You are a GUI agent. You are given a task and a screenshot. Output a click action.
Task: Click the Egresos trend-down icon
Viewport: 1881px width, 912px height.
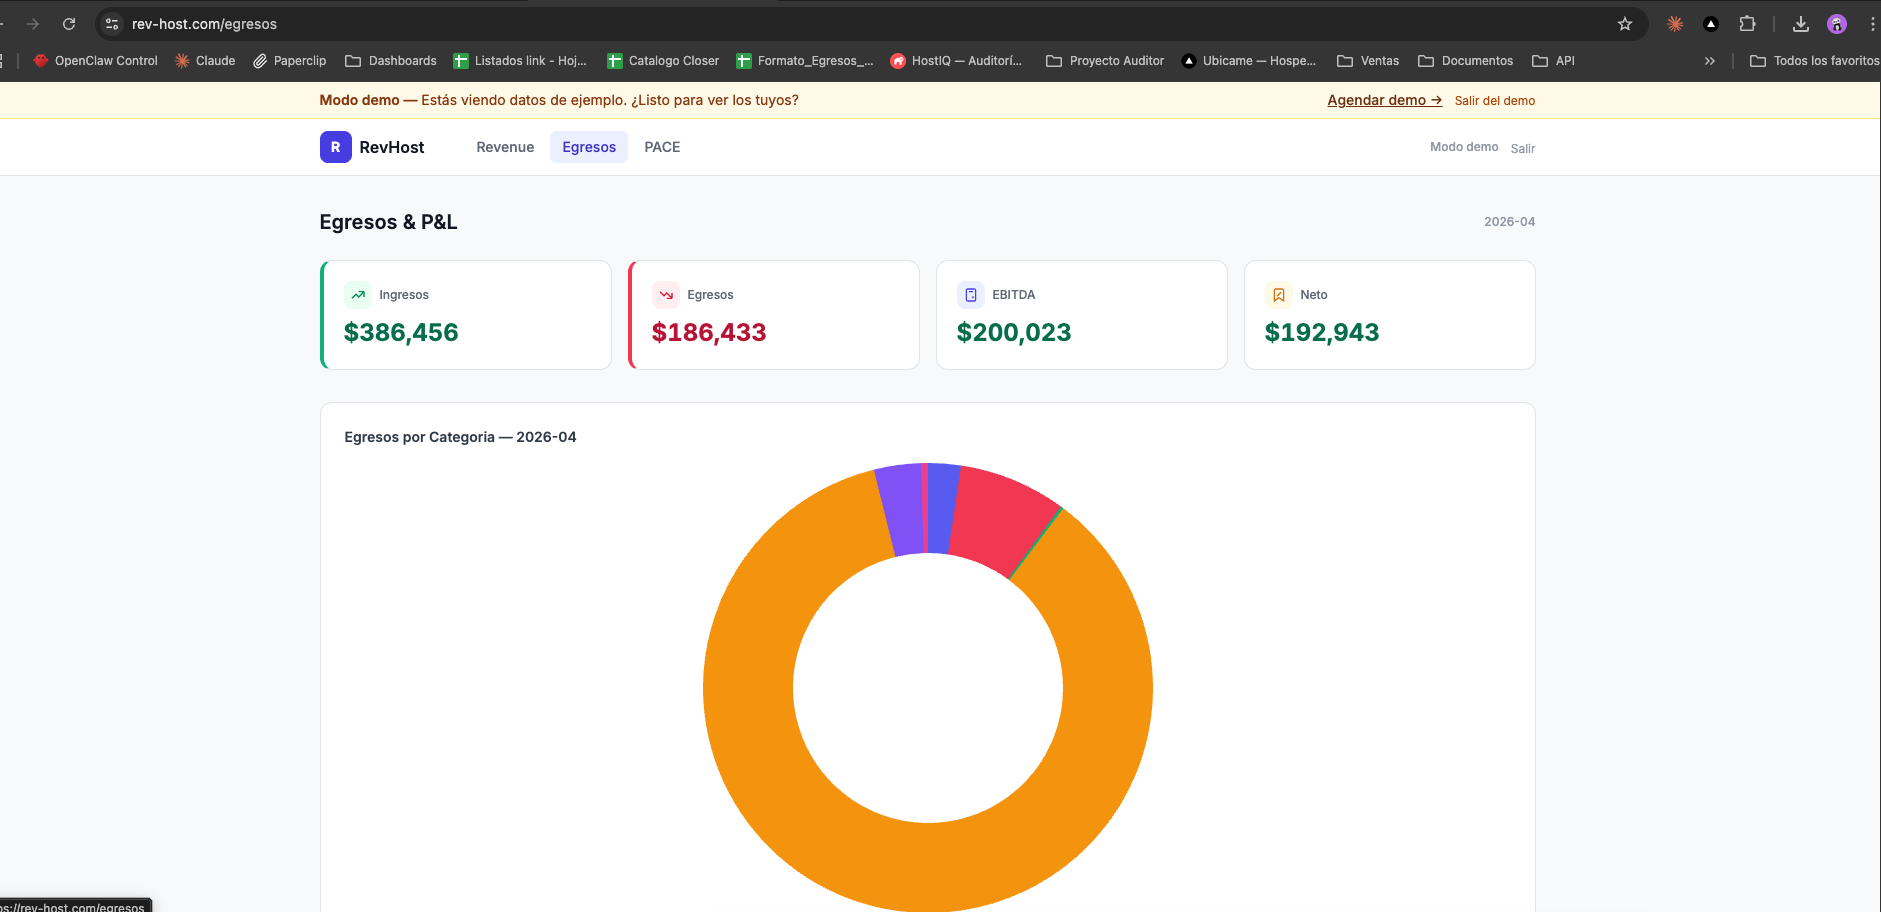pos(666,295)
